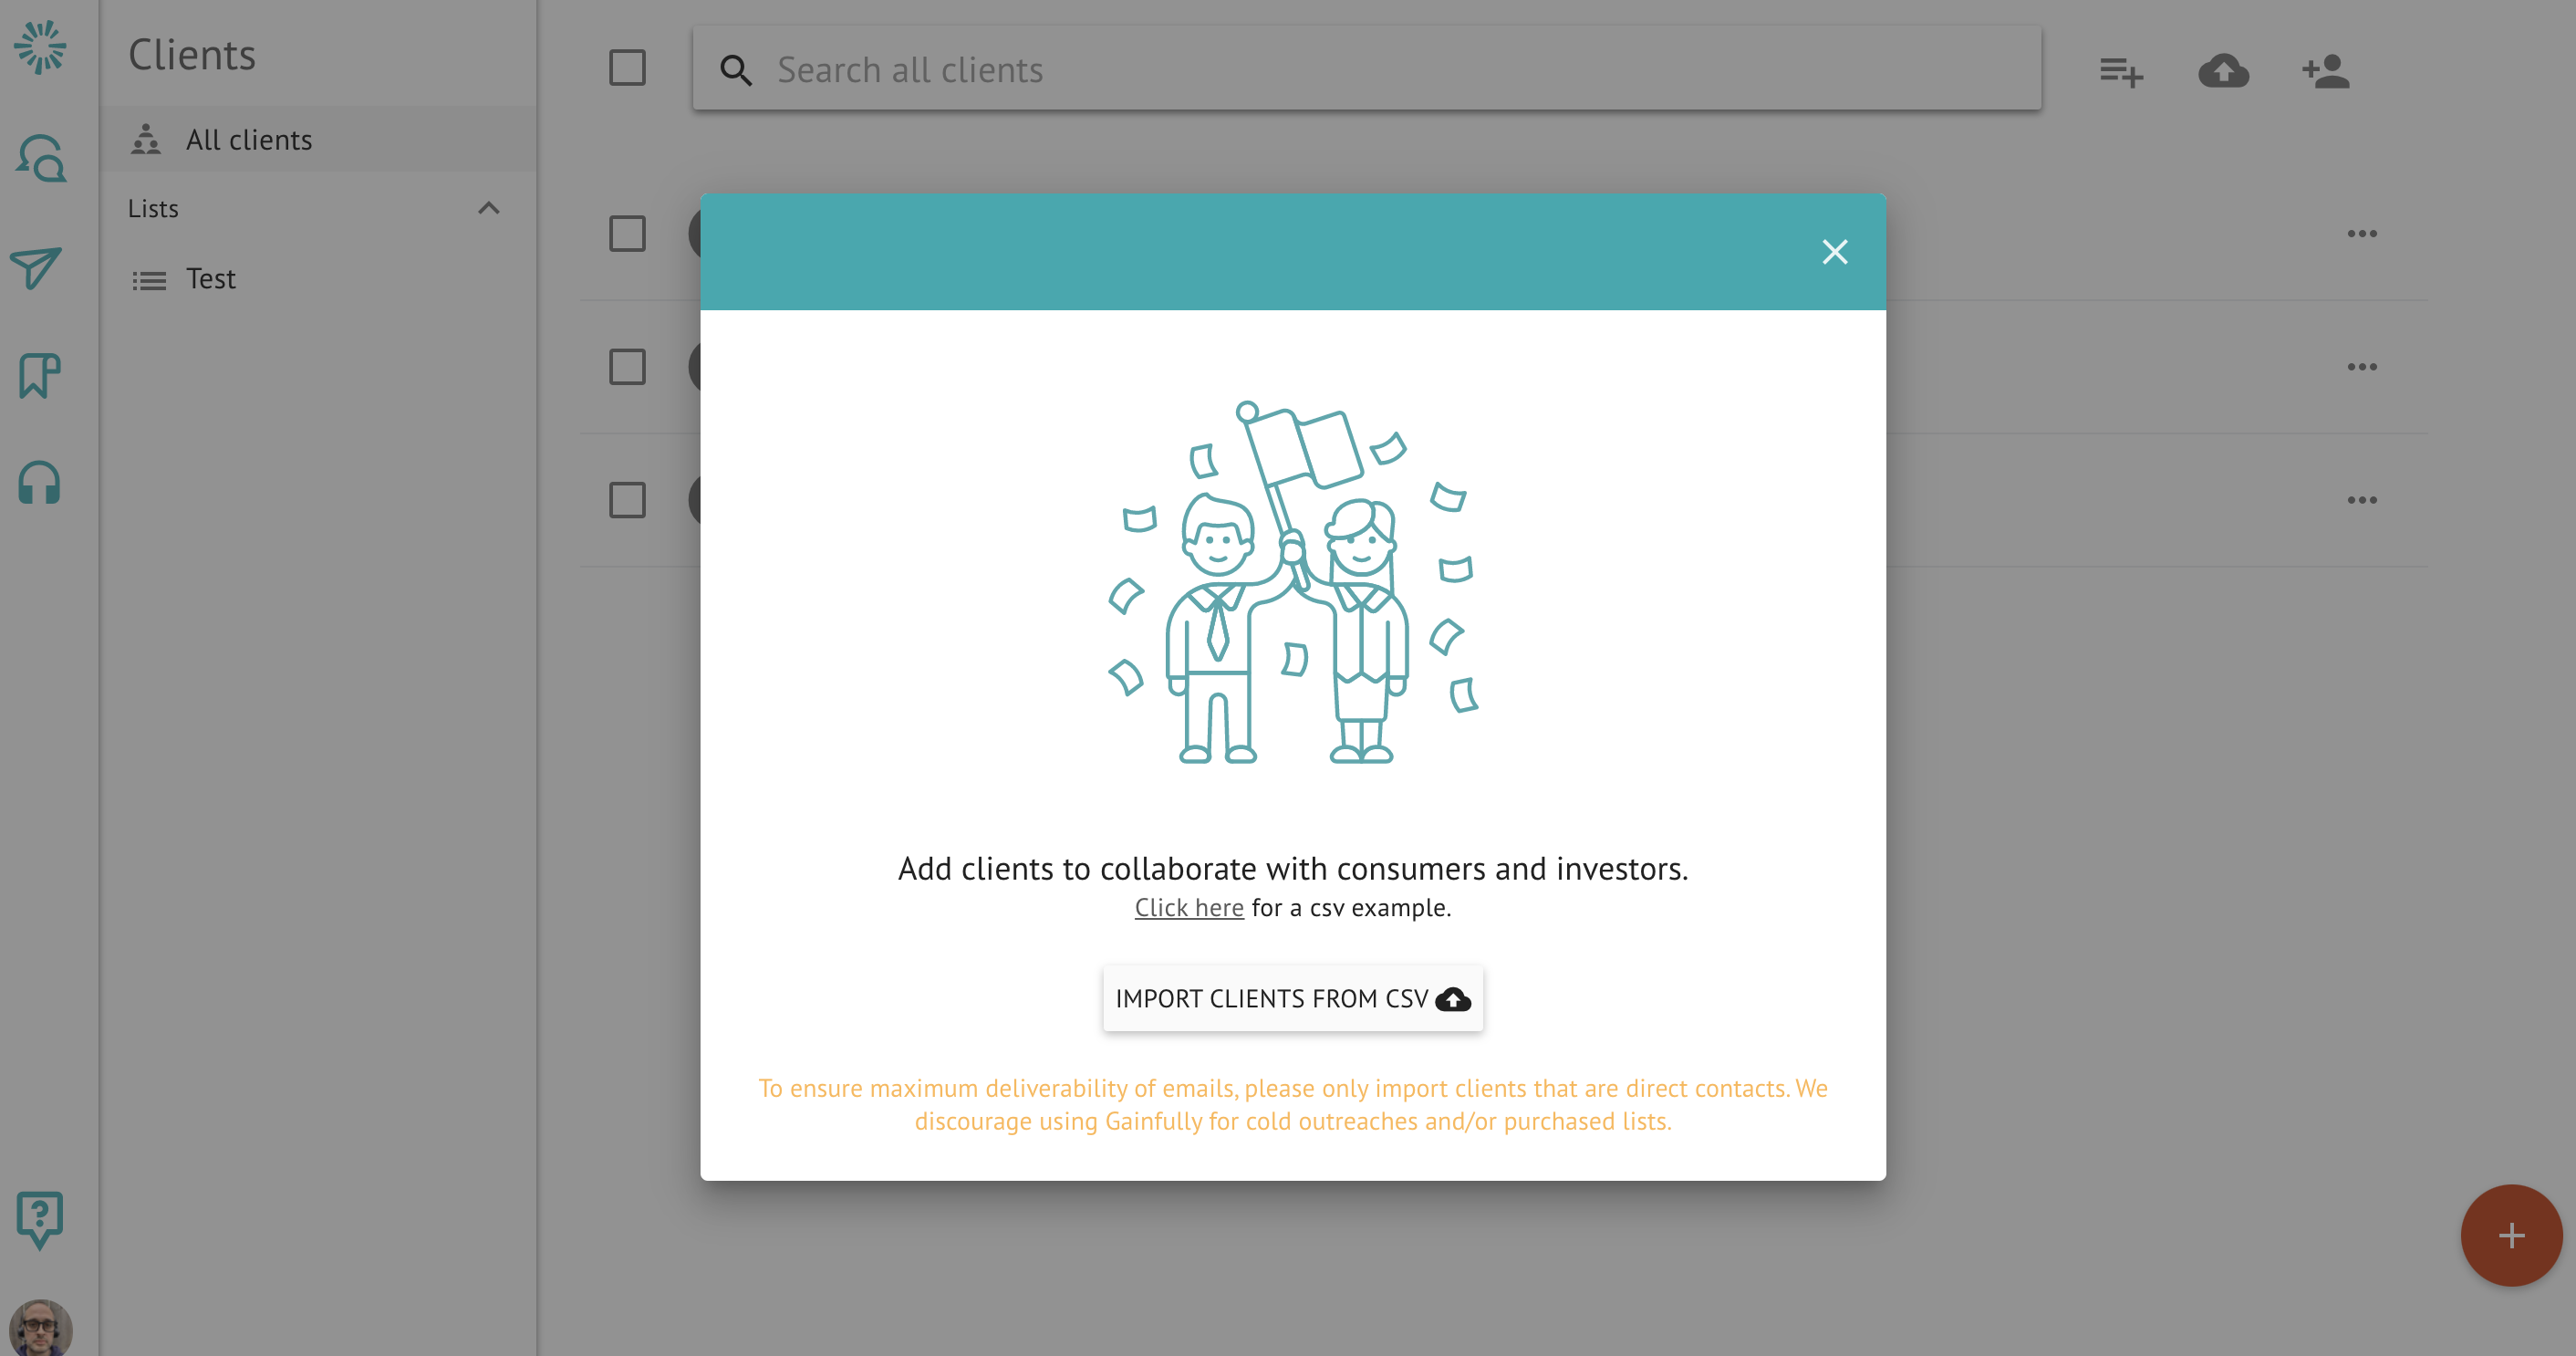Check the third client row checkbox
The width and height of the screenshot is (2576, 1356).
click(627, 500)
